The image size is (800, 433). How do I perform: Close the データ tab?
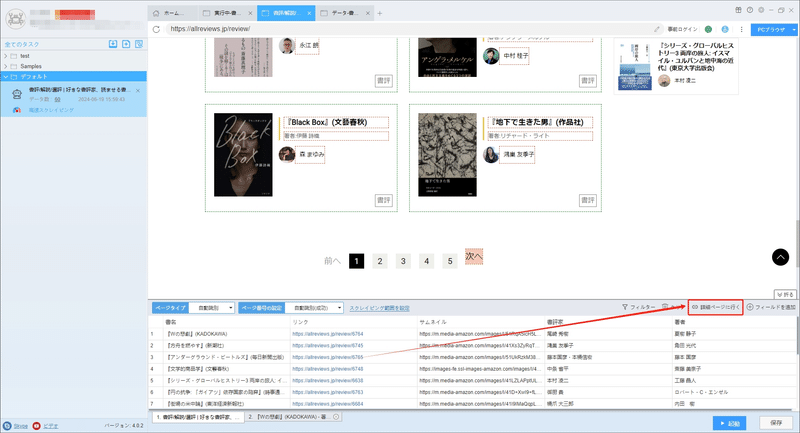pos(367,13)
